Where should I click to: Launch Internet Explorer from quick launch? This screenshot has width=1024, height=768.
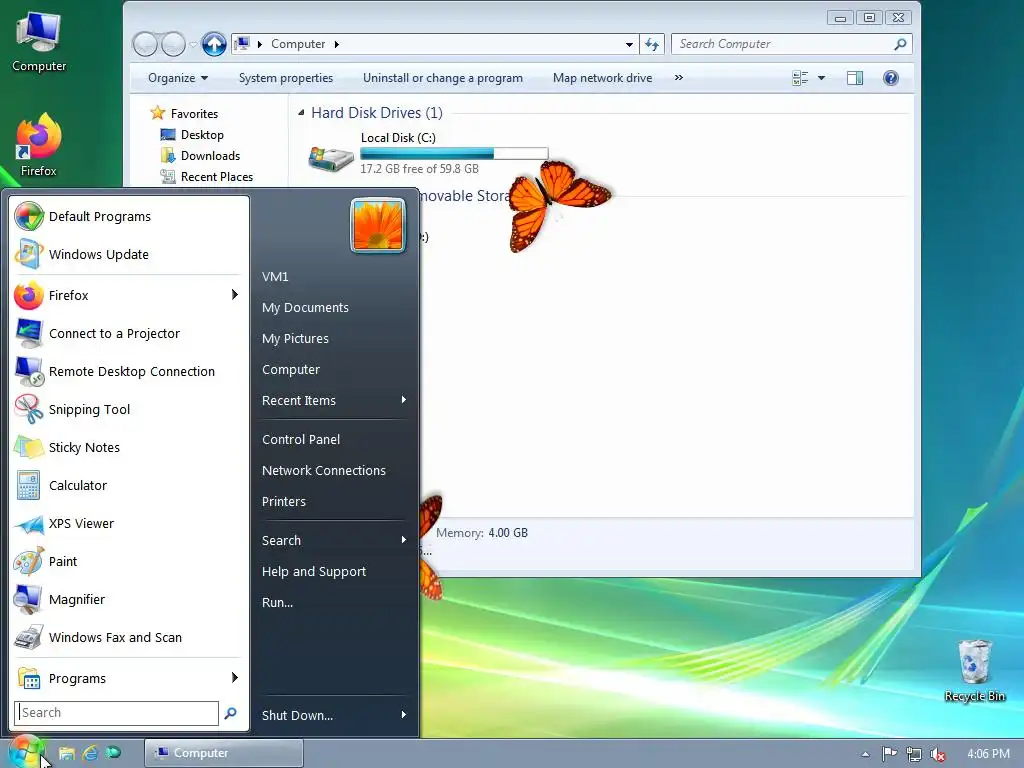(90, 753)
